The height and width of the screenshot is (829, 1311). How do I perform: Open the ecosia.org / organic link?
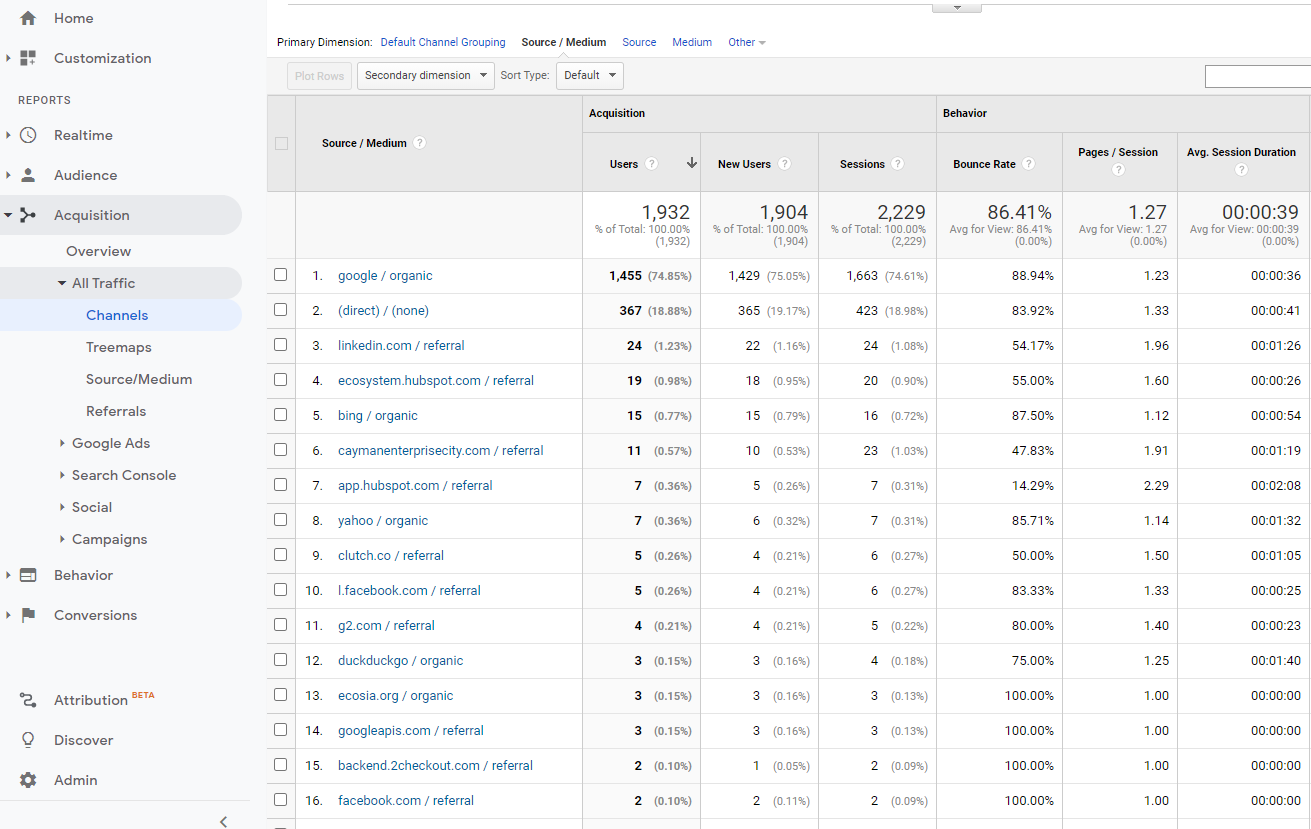[x=396, y=695]
